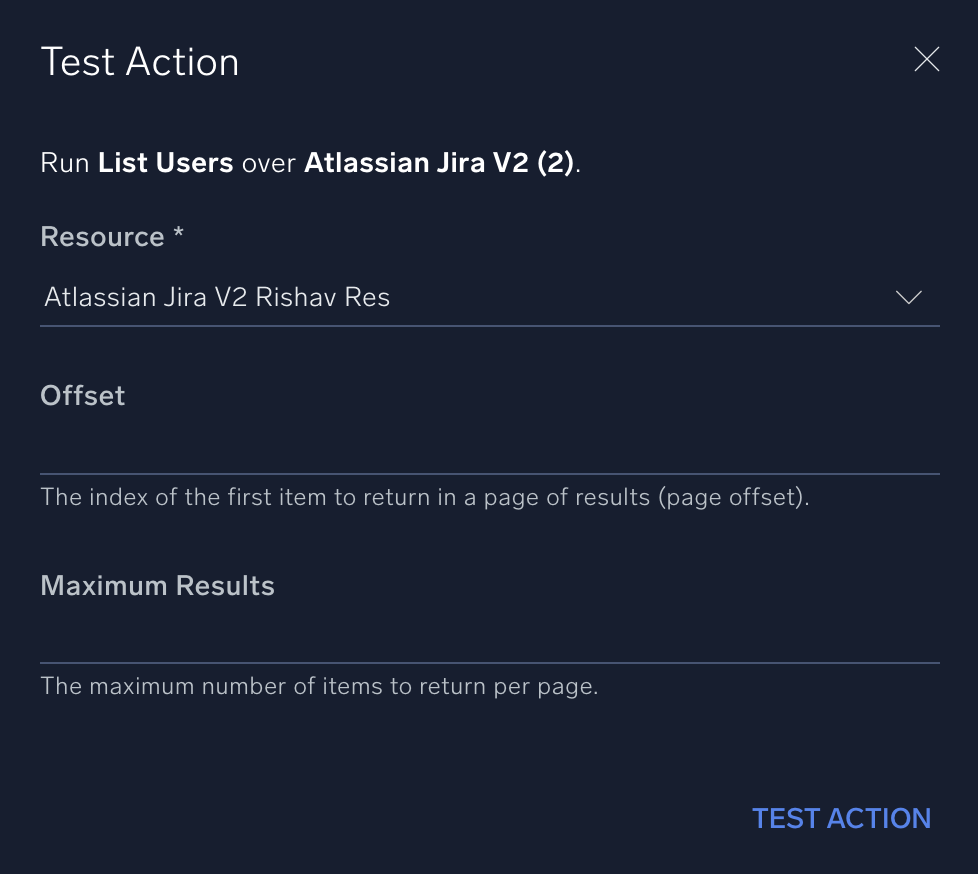This screenshot has width=978, height=874.
Task: Click the Offset field label
Action: click(x=82, y=395)
